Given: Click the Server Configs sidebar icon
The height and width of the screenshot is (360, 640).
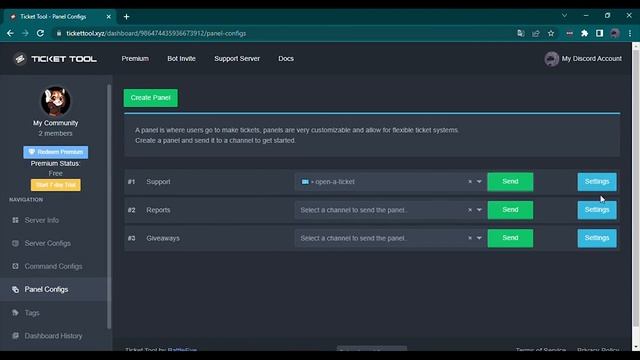Looking at the screenshot, I should (x=16, y=243).
